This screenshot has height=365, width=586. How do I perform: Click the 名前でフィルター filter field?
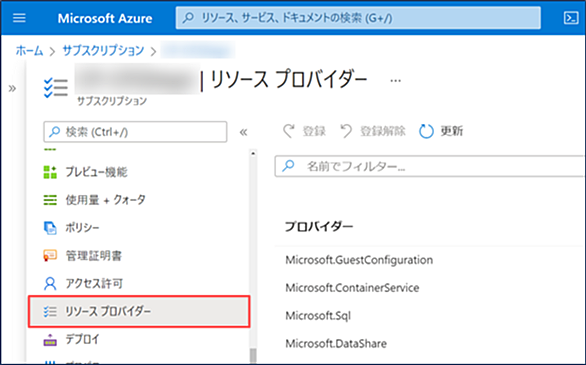430,166
